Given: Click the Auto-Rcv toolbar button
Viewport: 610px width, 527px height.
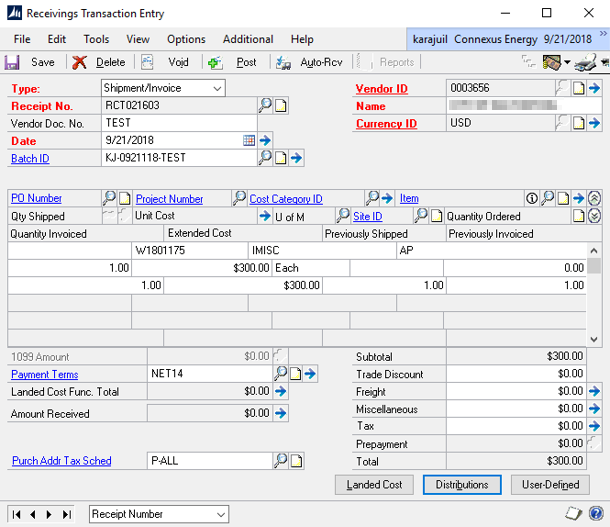Looking at the screenshot, I should pos(310,62).
